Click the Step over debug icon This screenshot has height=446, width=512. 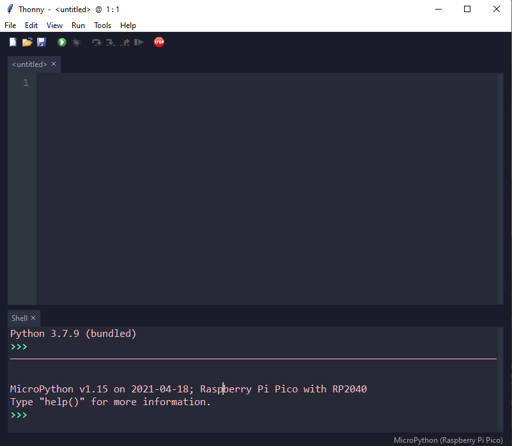tap(97, 42)
